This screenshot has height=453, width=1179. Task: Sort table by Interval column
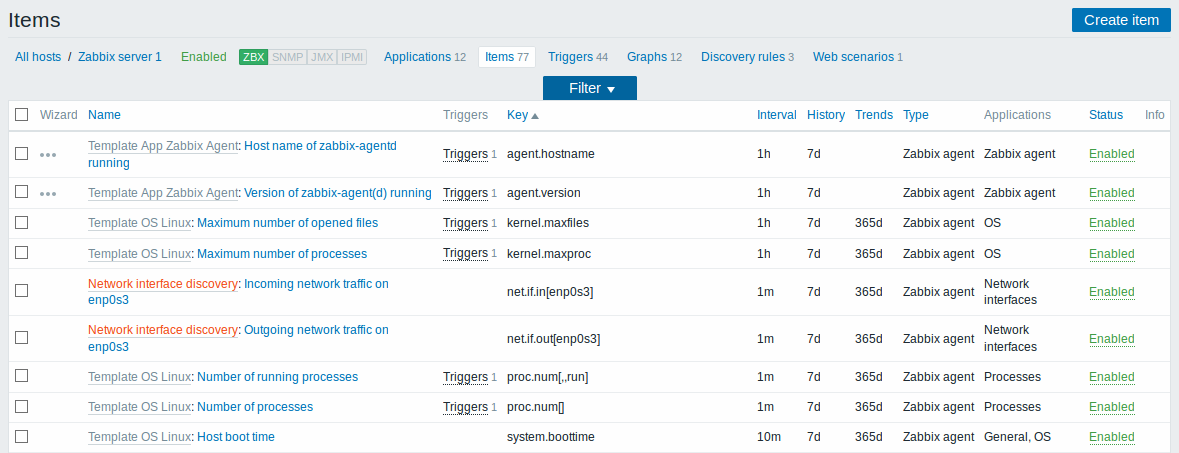coord(777,115)
